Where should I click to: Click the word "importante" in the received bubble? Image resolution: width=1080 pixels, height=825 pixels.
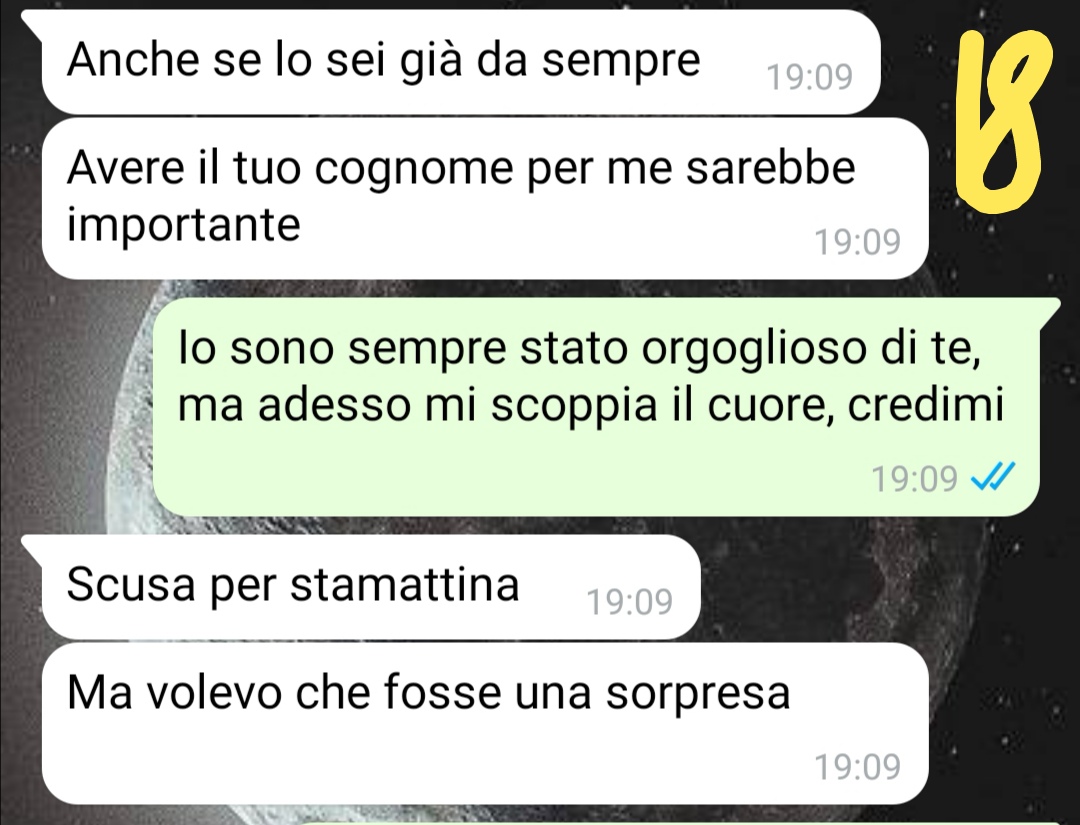(183, 224)
